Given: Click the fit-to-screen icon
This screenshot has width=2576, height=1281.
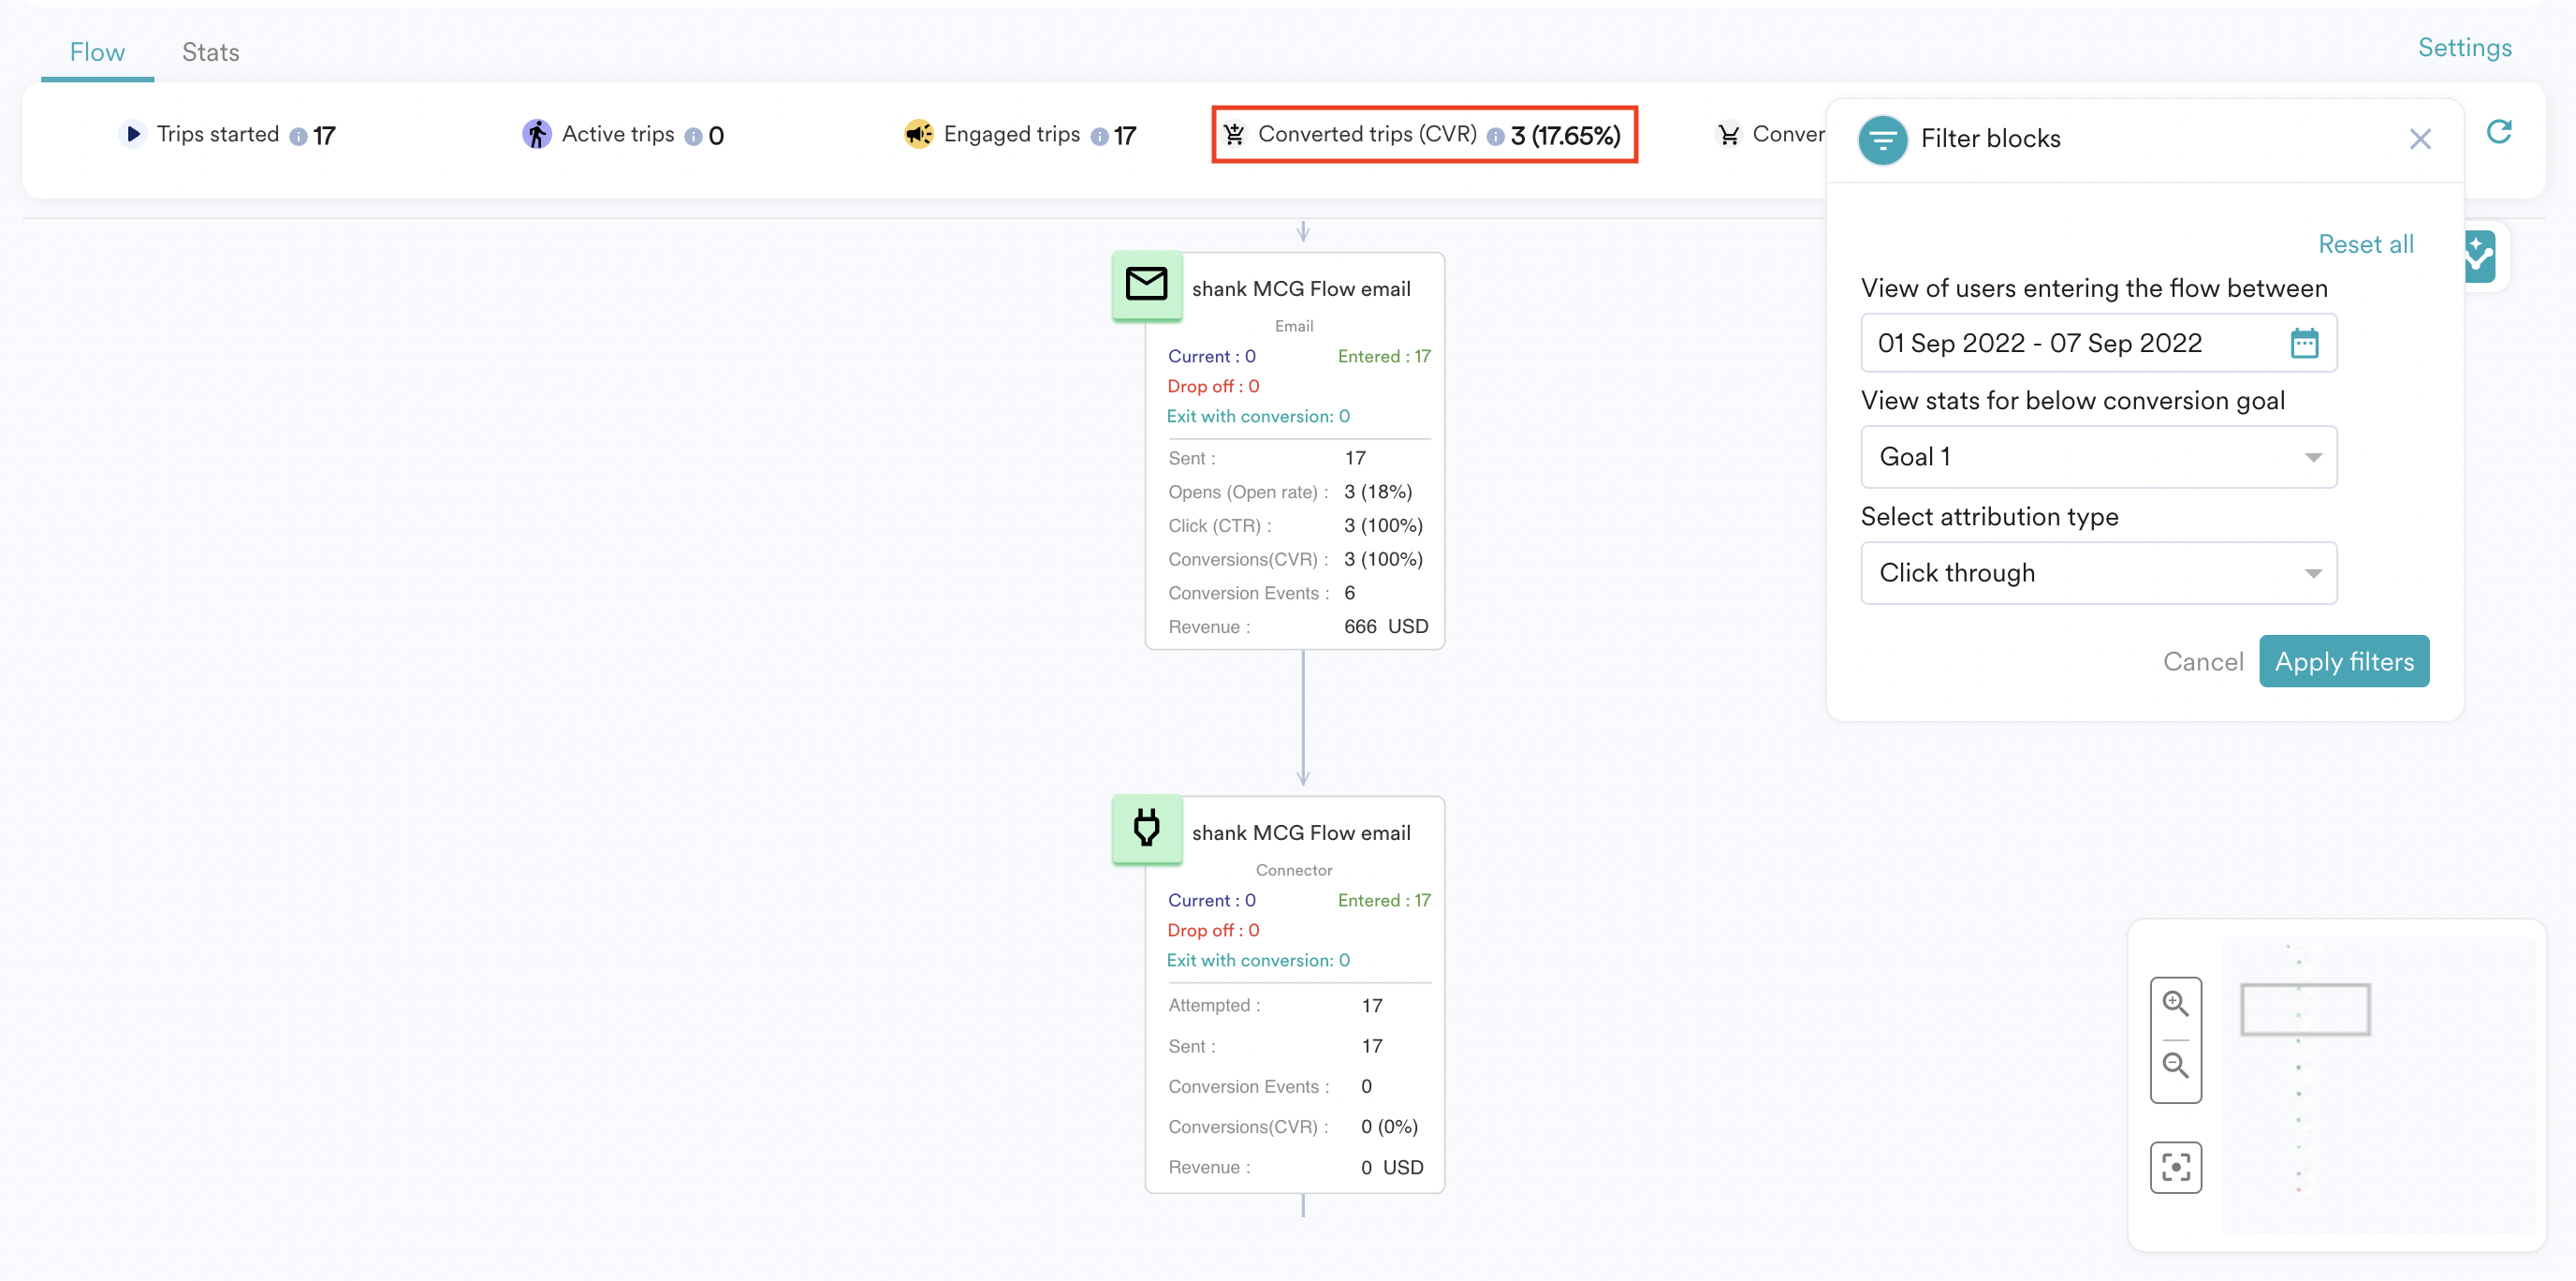Looking at the screenshot, I should (2175, 1167).
